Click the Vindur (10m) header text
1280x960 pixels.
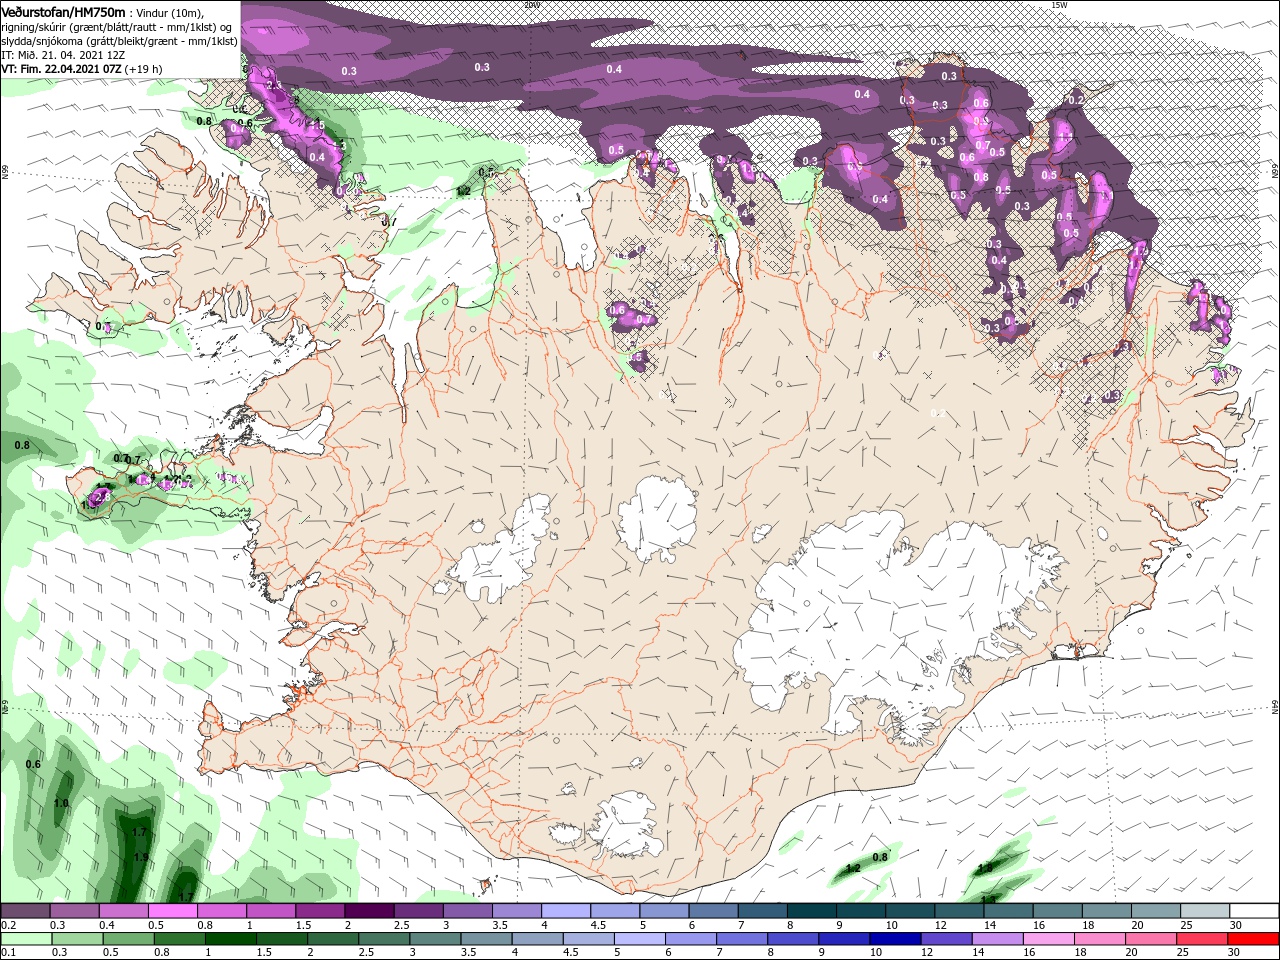click(x=168, y=12)
